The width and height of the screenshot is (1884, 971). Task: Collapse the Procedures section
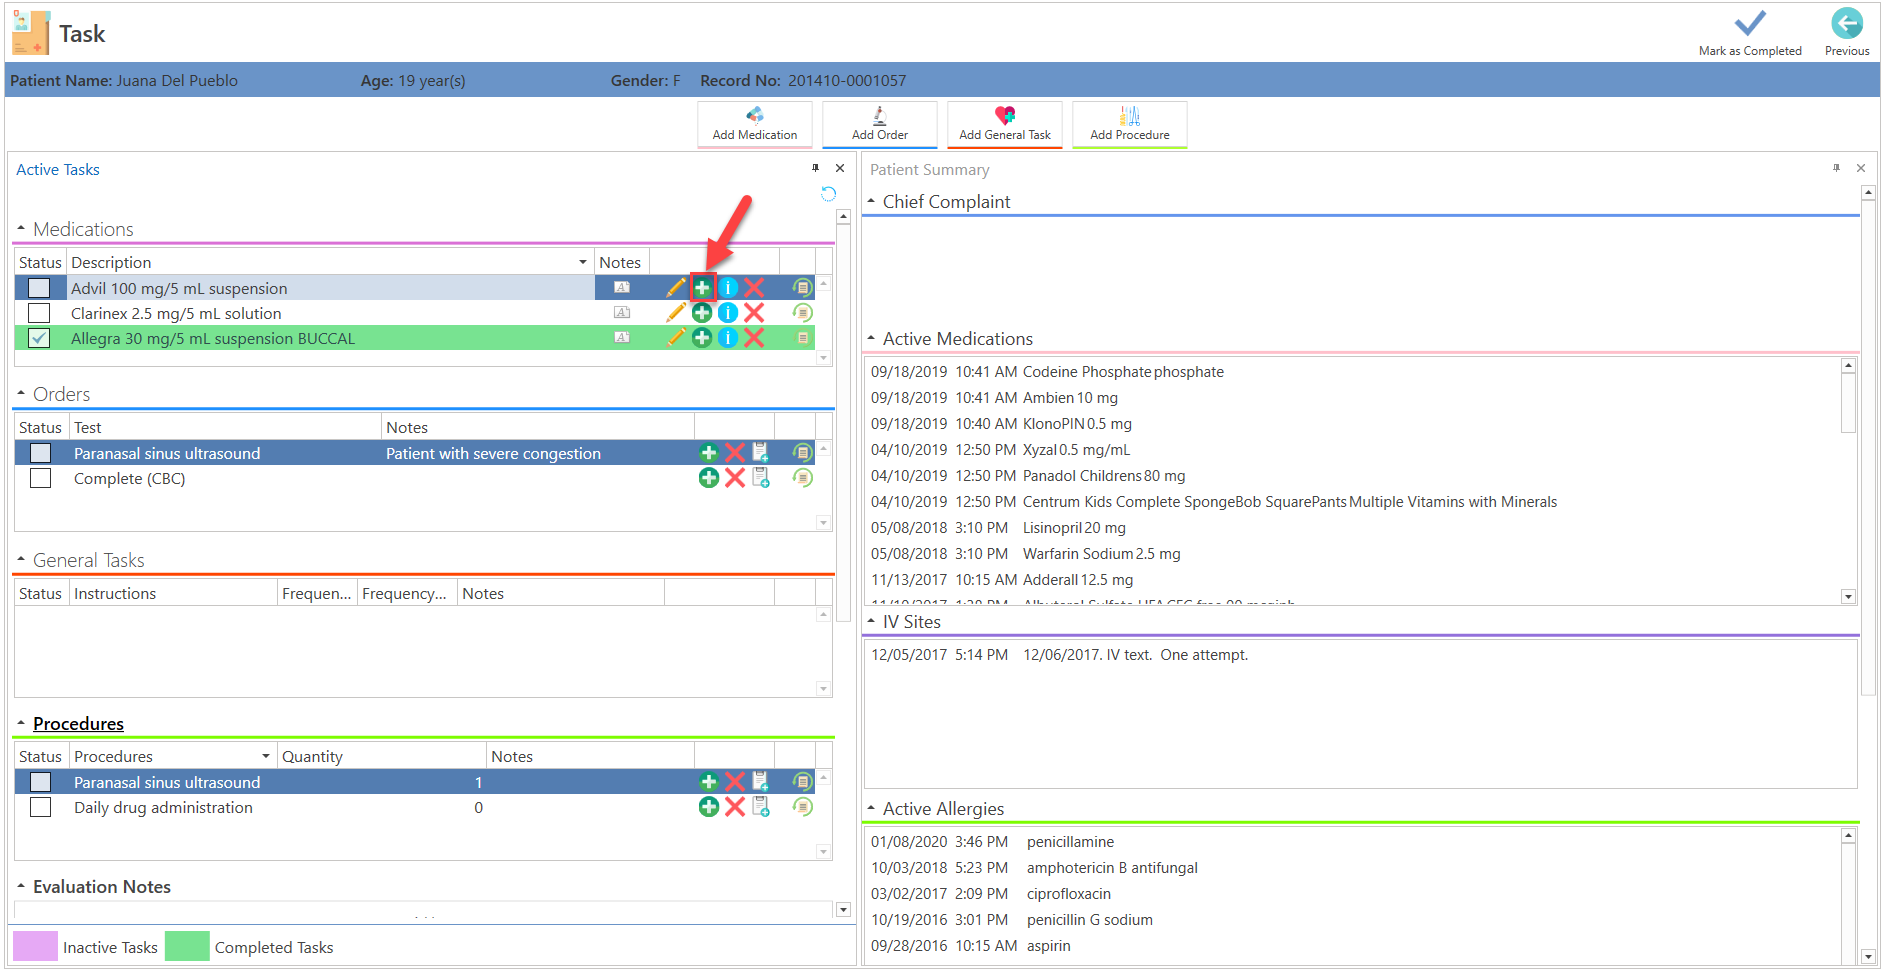21,722
